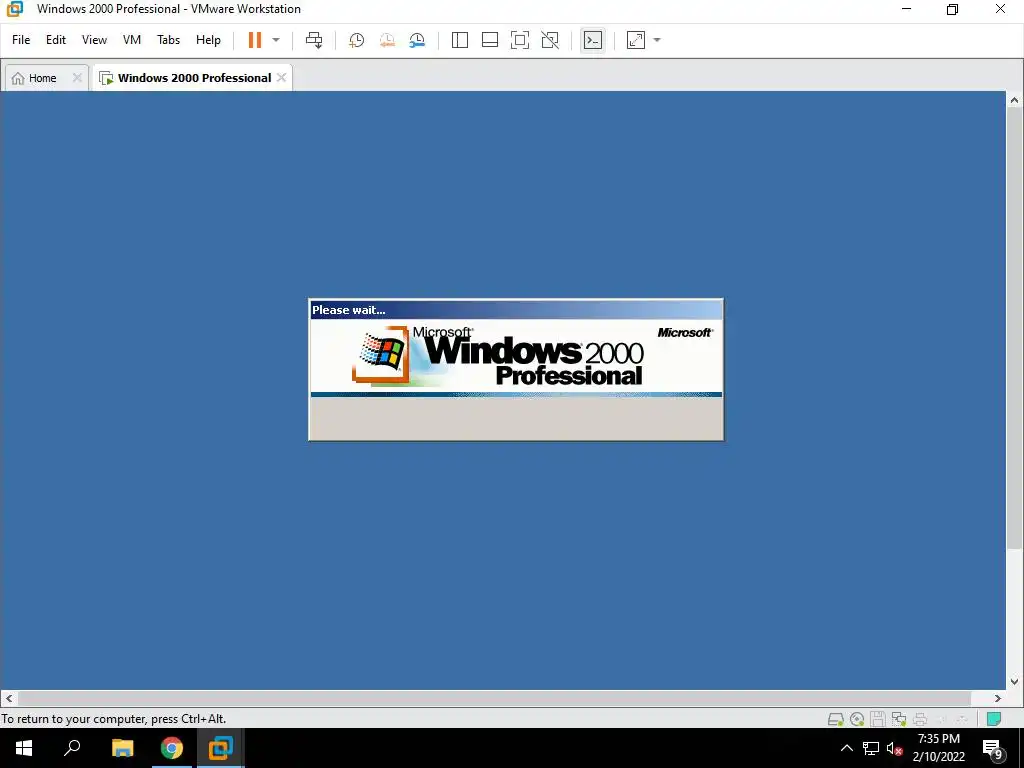
Task: Click the vertical scrollbar down arrow
Action: click(1014, 681)
